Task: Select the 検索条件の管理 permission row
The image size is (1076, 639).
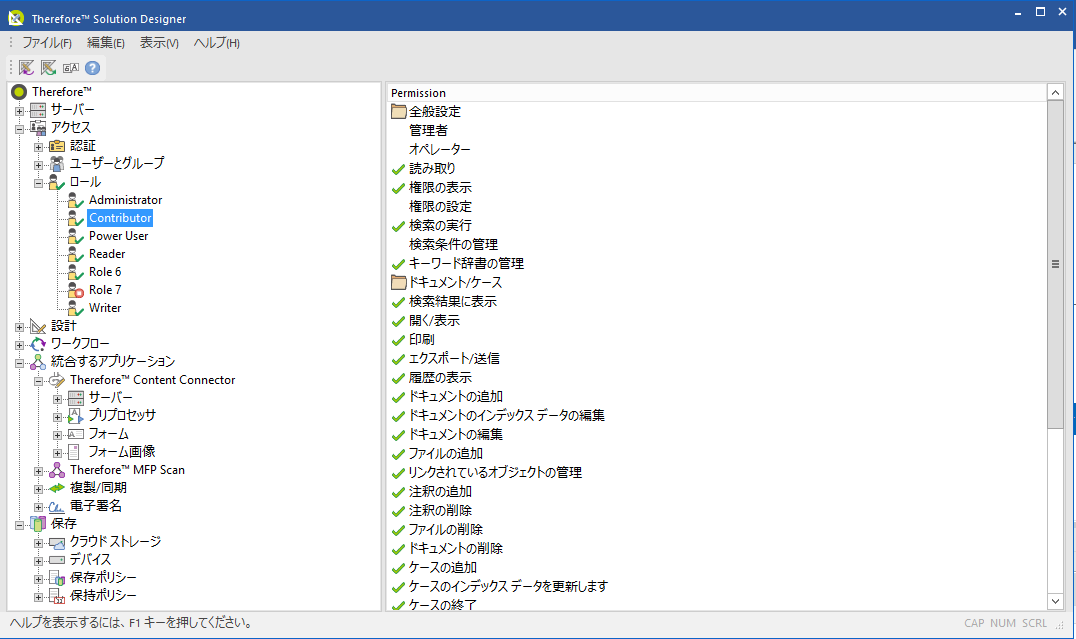Action: click(x=454, y=244)
